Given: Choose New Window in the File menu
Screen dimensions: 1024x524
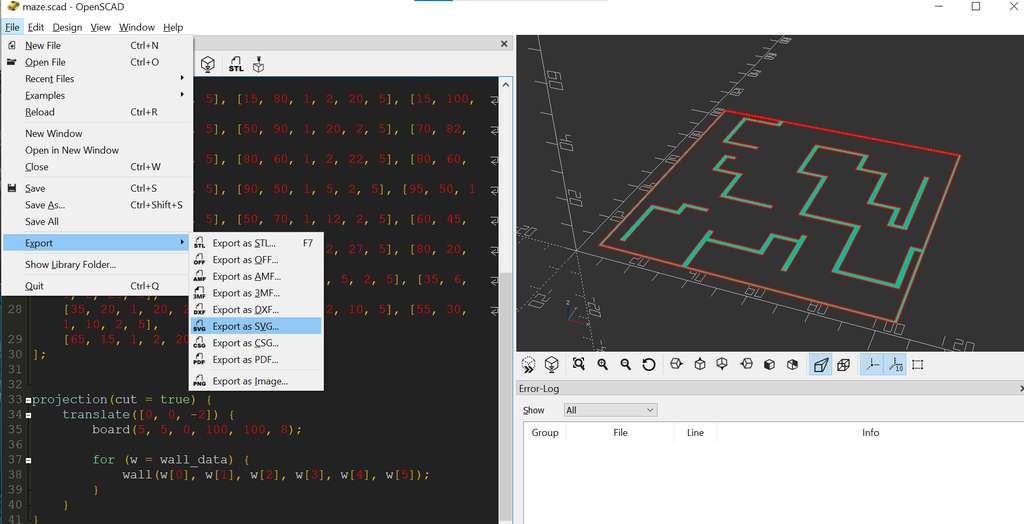Looking at the screenshot, I should tap(97, 133).
